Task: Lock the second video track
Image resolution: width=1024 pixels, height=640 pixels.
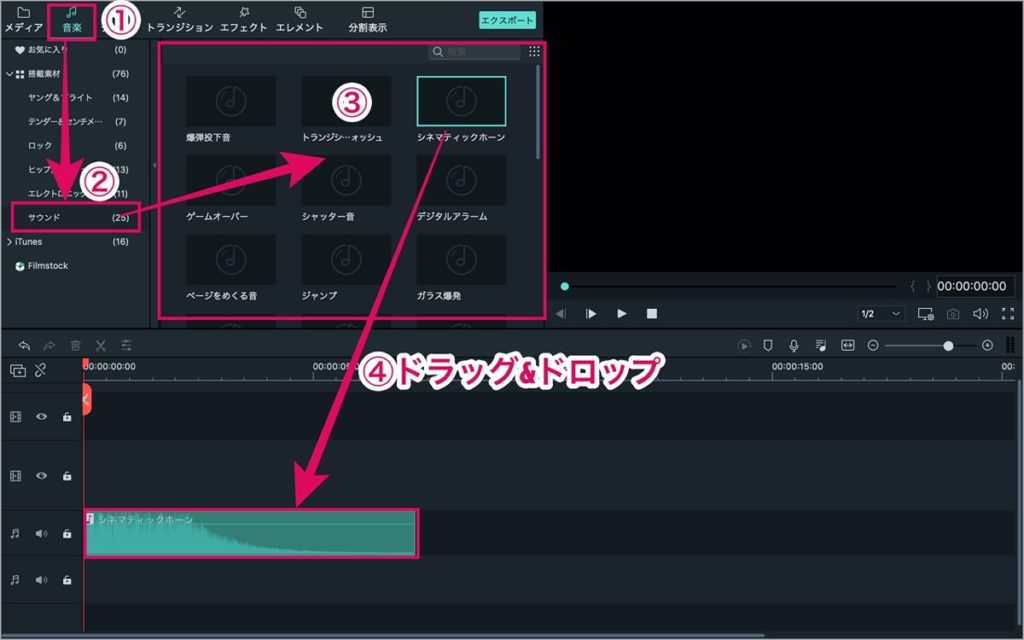Action: pos(67,476)
